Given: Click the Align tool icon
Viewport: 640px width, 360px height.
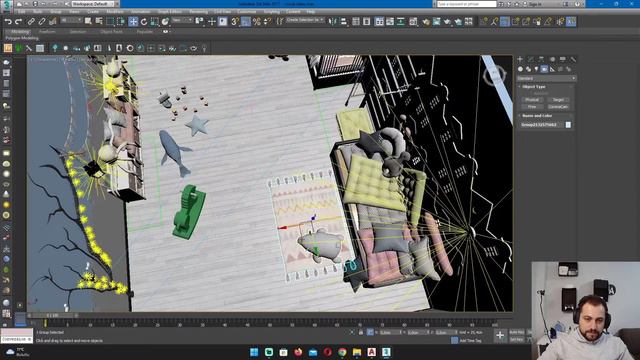Looking at the screenshot, I should (x=344, y=22).
